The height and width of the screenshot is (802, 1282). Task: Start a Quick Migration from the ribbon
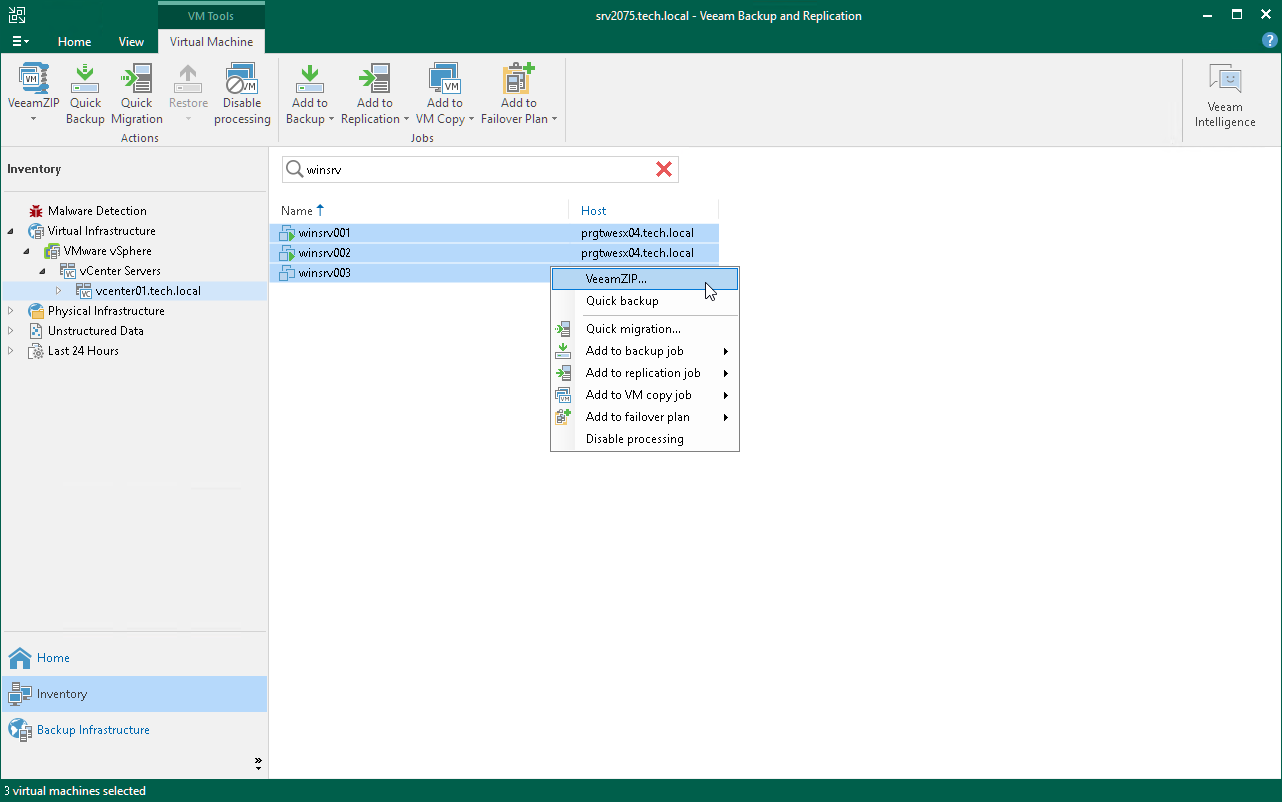(x=136, y=90)
